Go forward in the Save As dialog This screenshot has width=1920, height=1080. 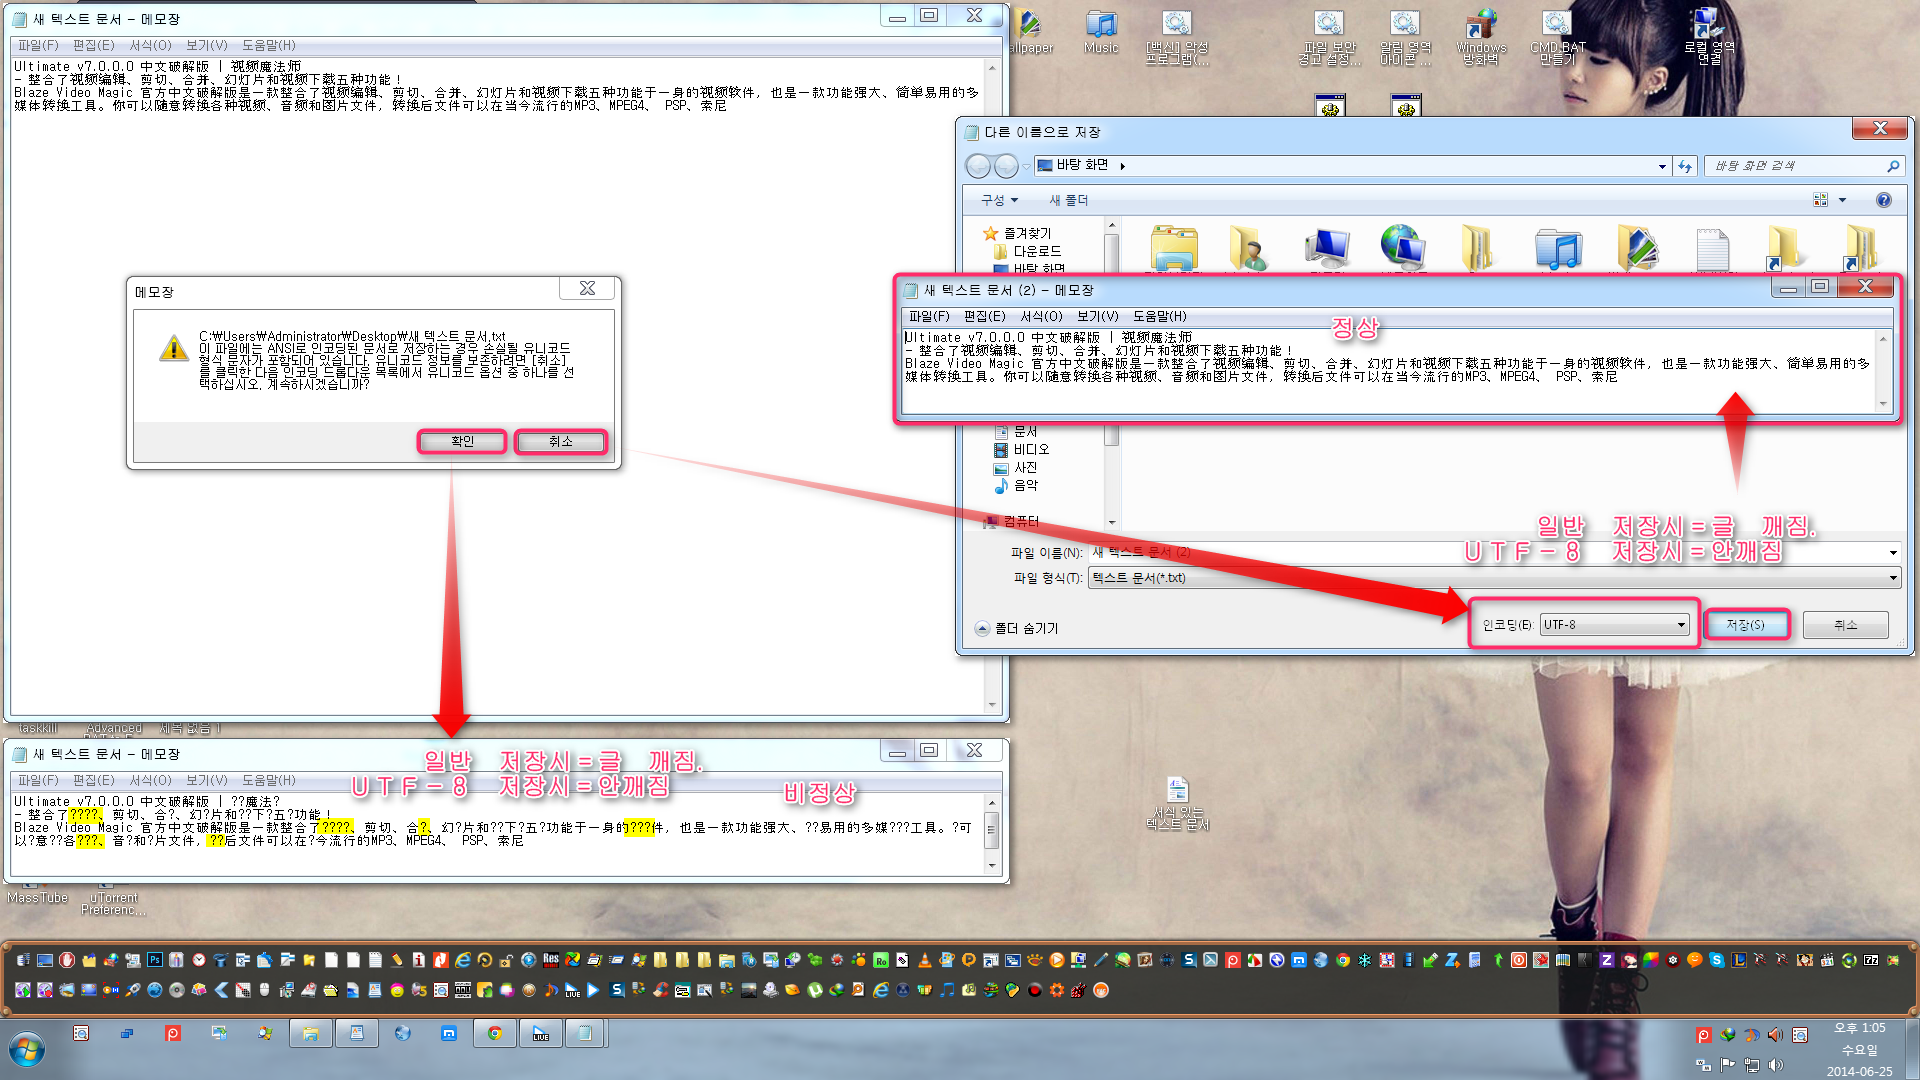pyautogui.click(x=1006, y=166)
